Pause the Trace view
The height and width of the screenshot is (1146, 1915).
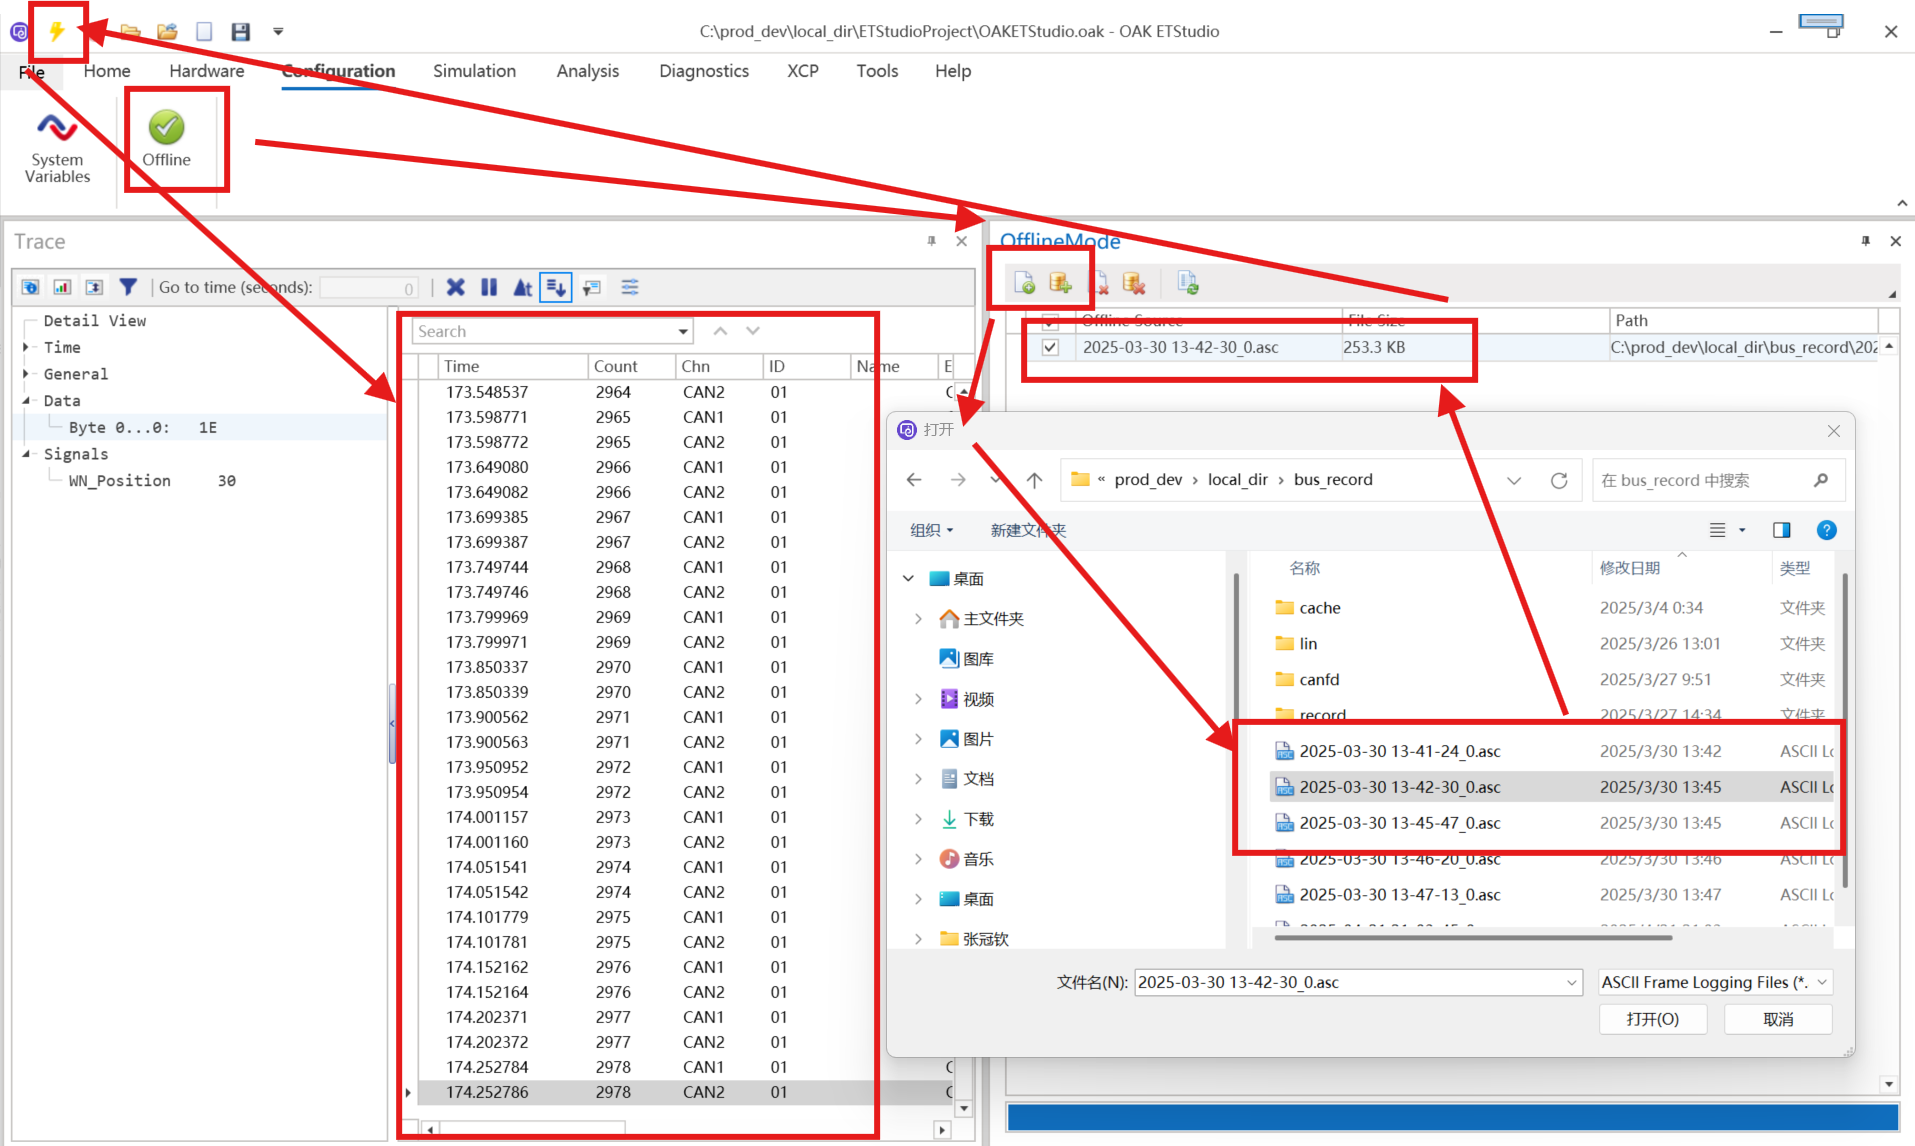pyautogui.click(x=489, y=287)
